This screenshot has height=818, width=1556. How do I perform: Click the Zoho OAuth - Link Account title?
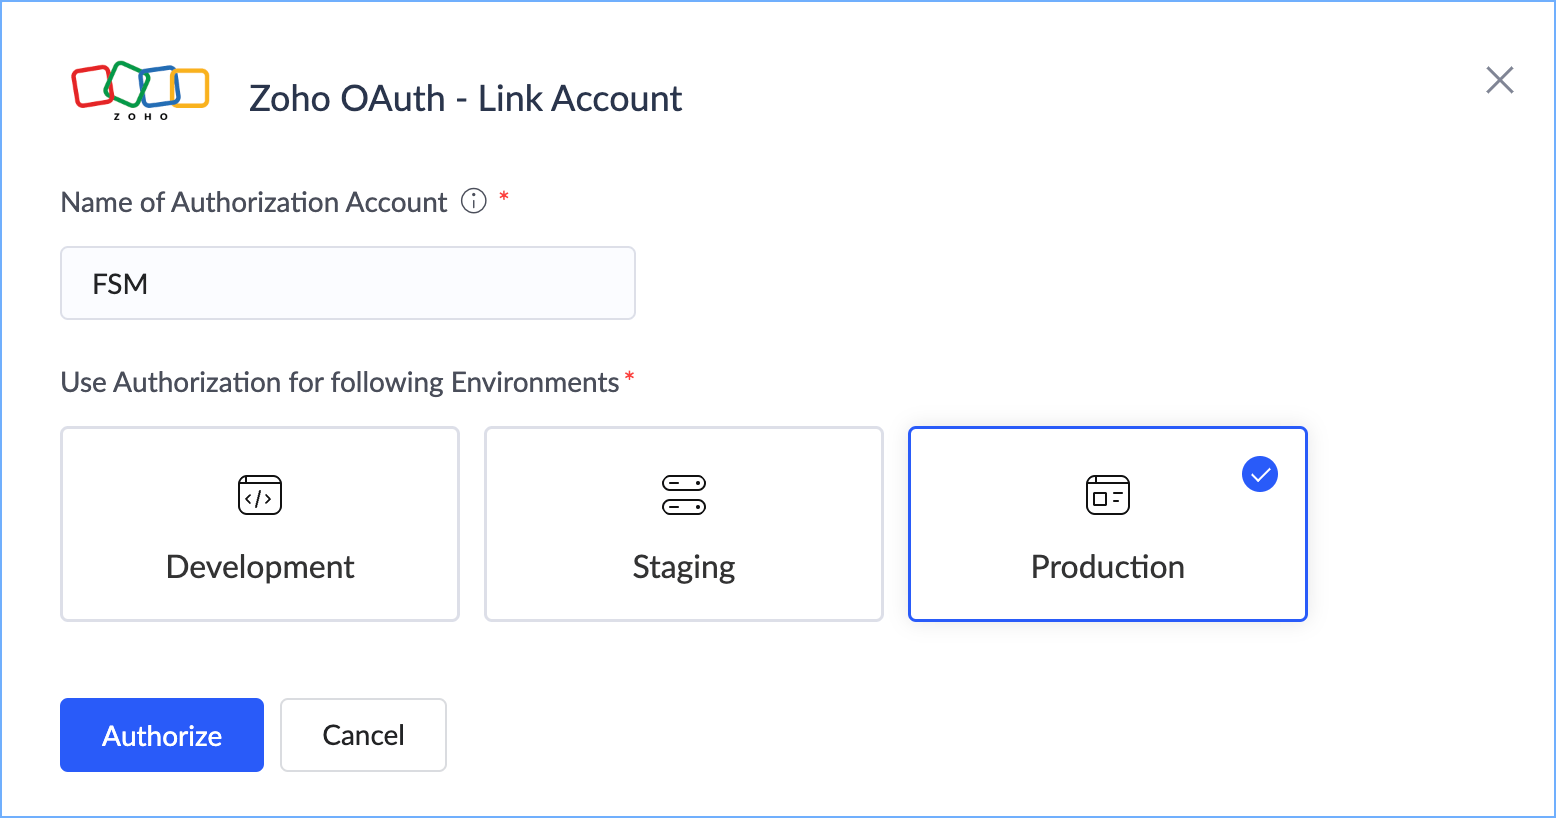click(465, 98)
